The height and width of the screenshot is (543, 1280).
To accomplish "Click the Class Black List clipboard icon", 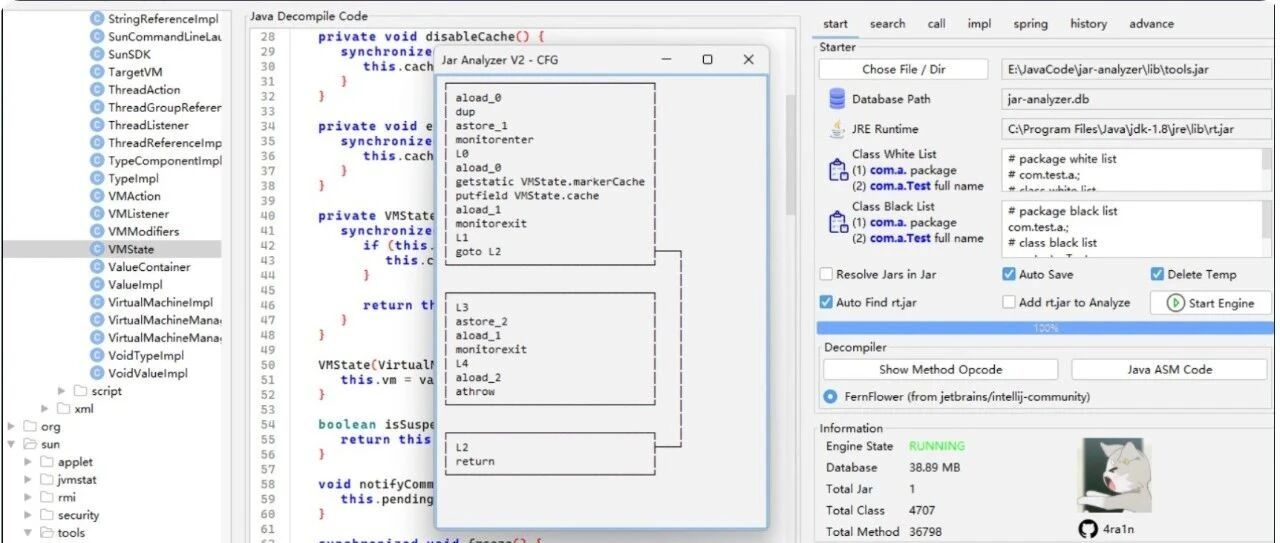I will (x=838, y=222).
